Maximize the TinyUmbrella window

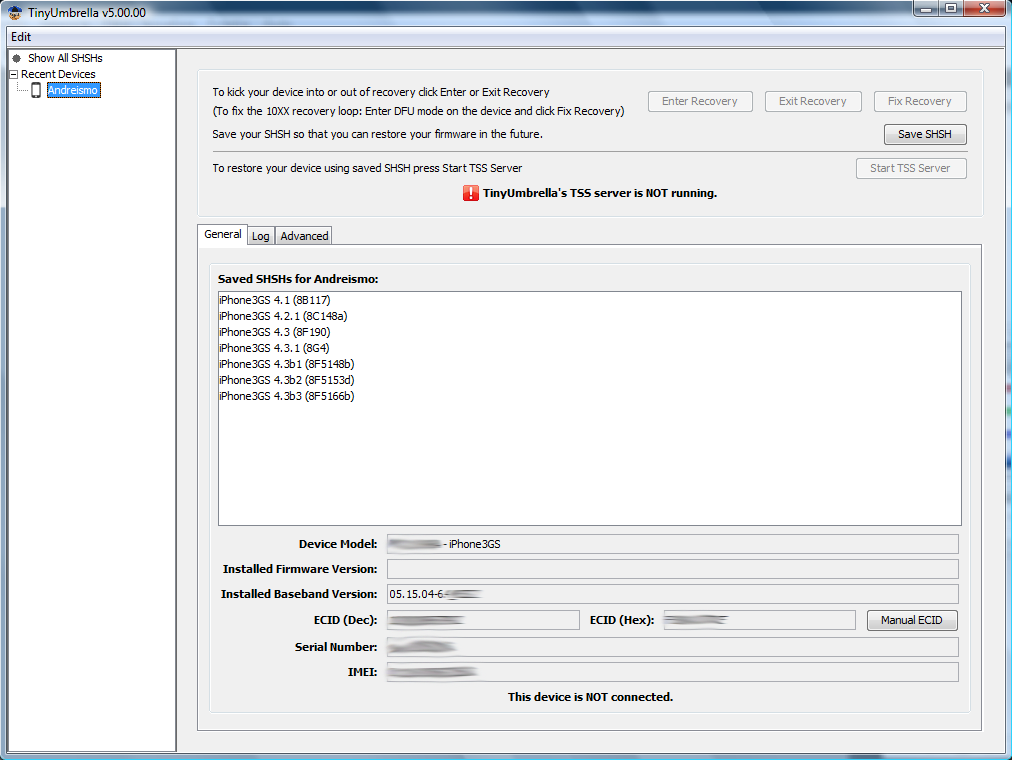click(x=950, y=9)
